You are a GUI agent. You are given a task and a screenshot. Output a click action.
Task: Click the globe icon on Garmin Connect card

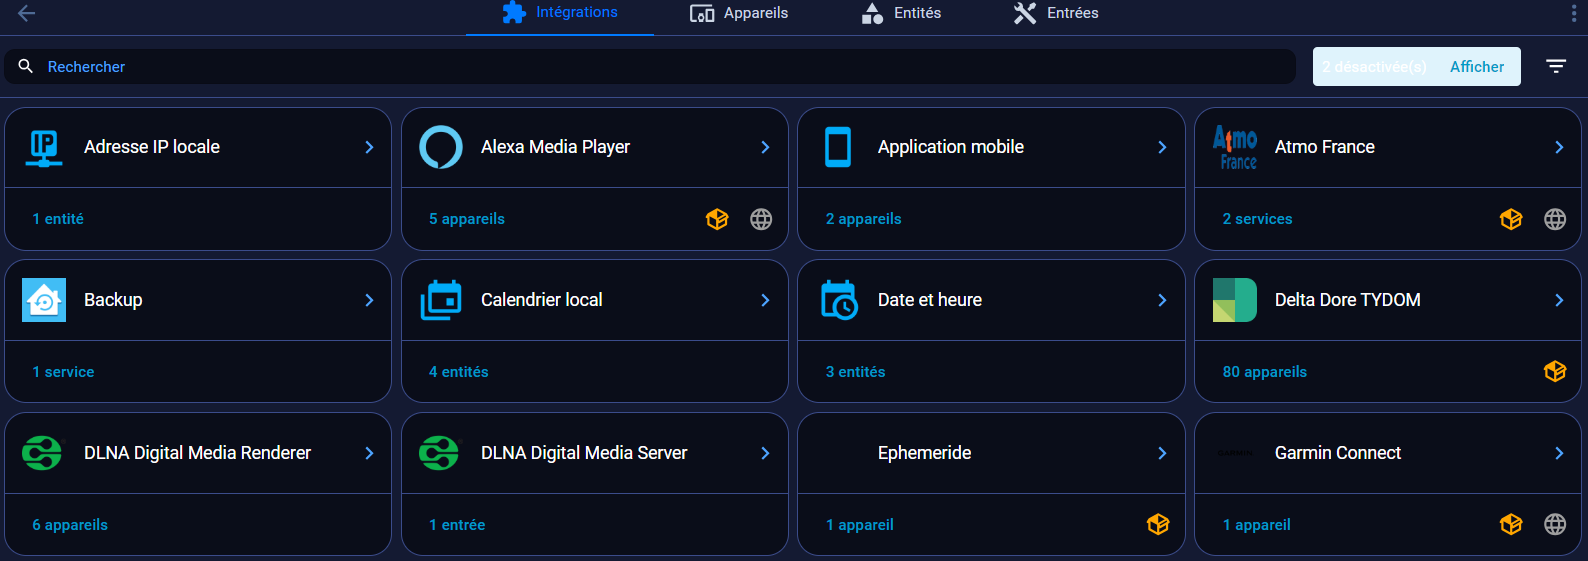1554,524
